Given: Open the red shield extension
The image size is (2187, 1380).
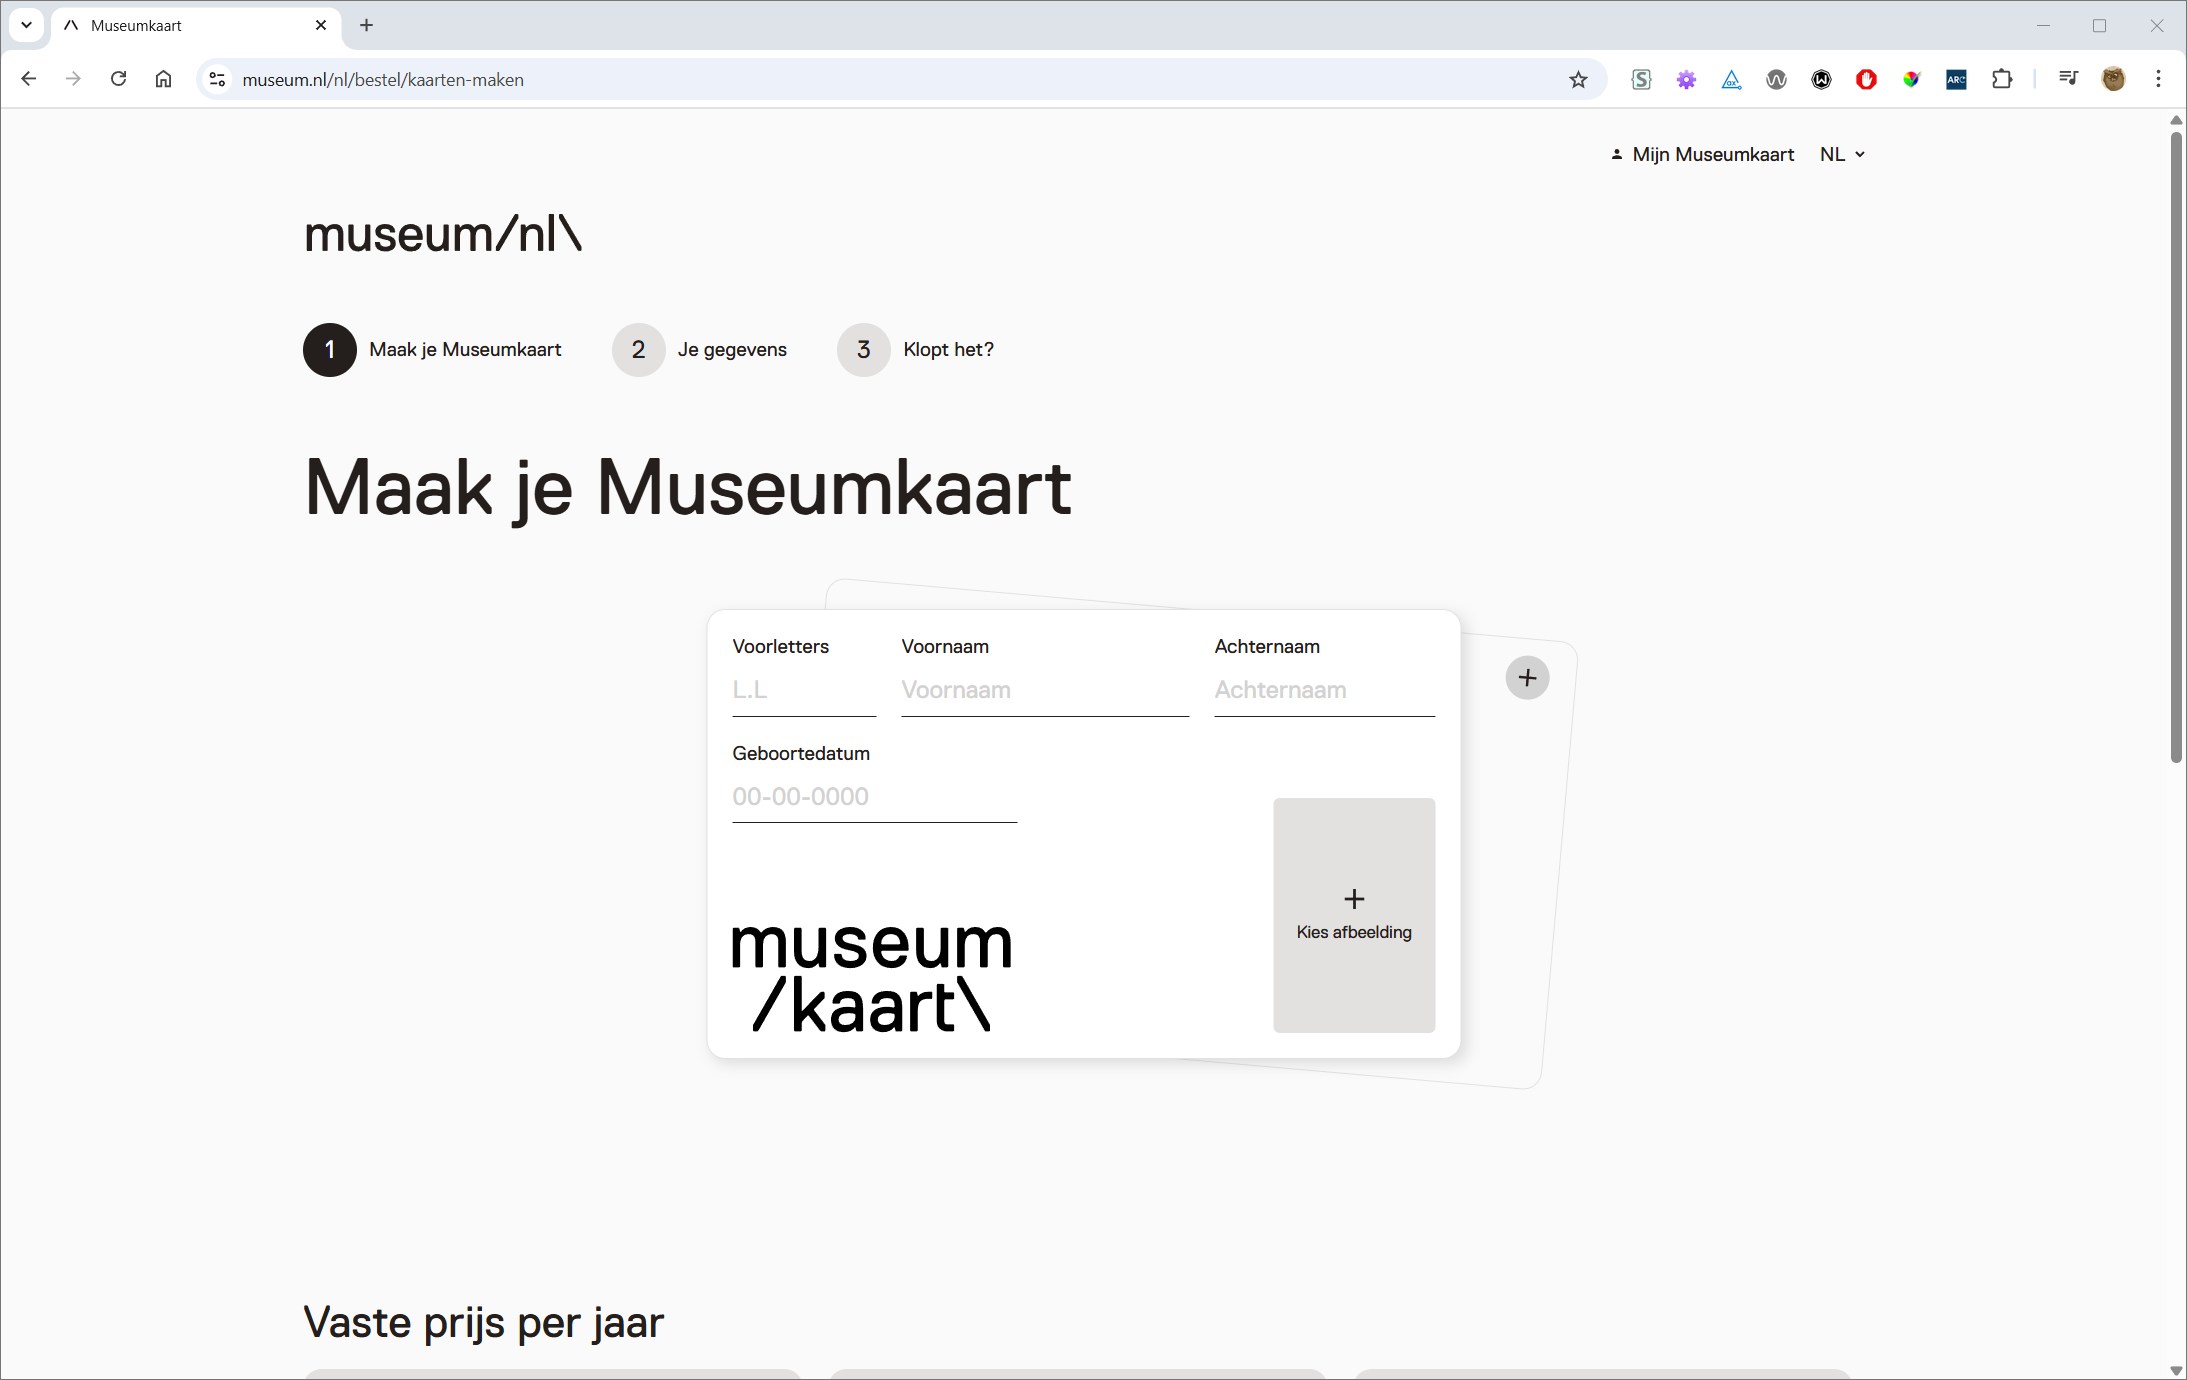Looking at the screenshot, I should [x=1866, y=79].
